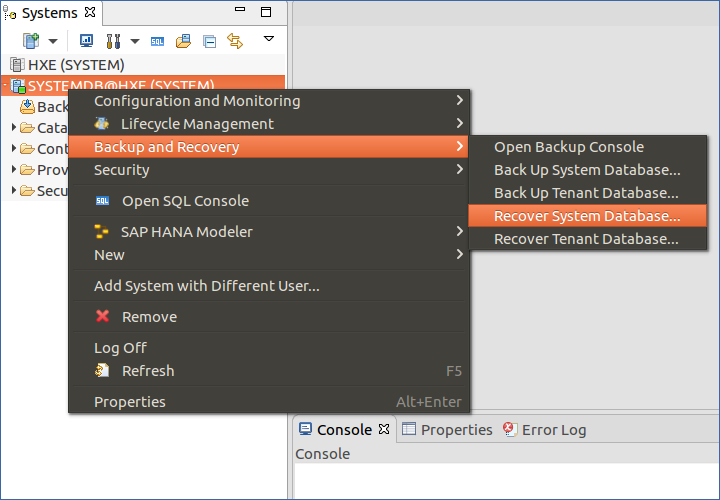Image resolution: width=720 pixels, height=500 pixels.
Task: Choose Log Off menu entry
Action: (x=269, y=348)
